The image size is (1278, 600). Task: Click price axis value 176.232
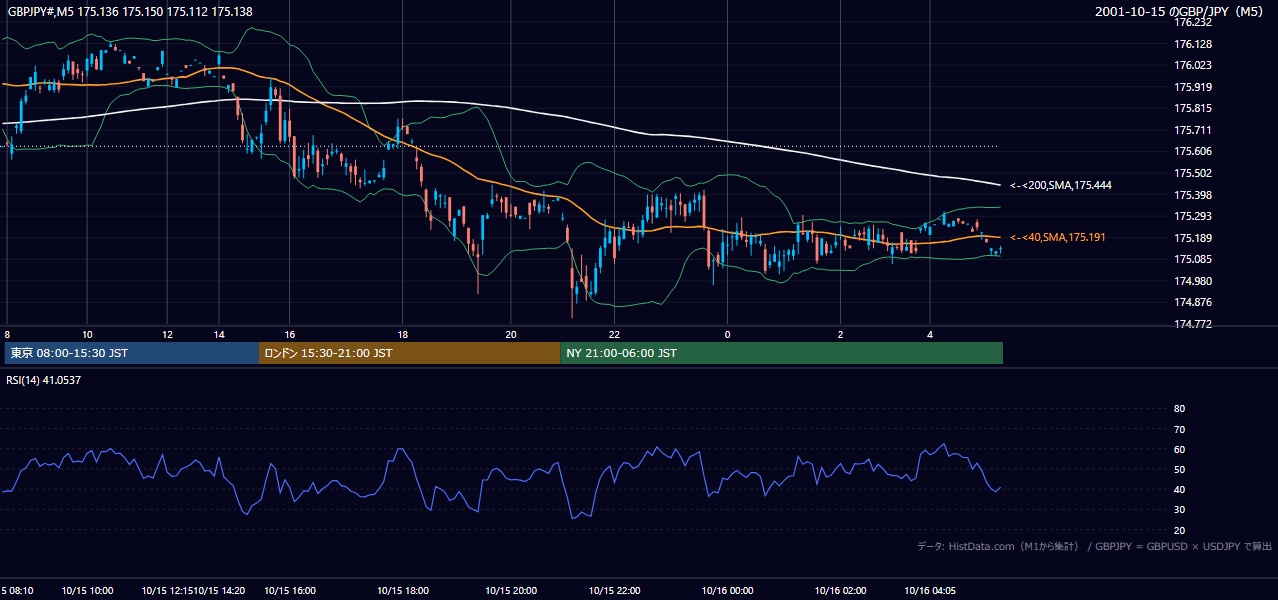coord(1193,22)
